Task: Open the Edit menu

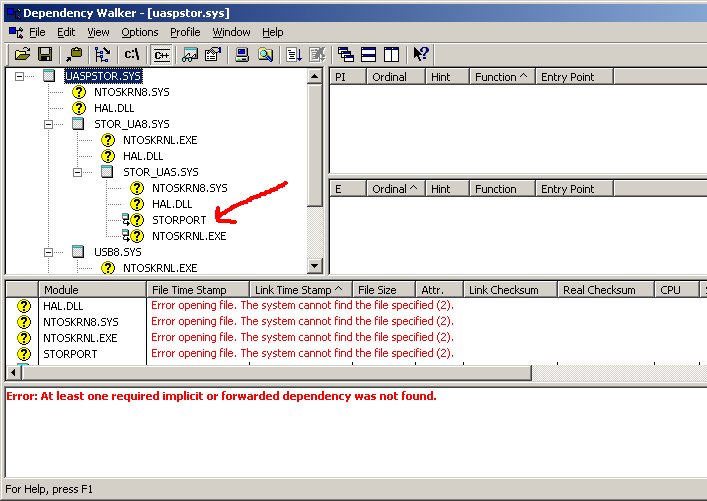Action: 66,32
